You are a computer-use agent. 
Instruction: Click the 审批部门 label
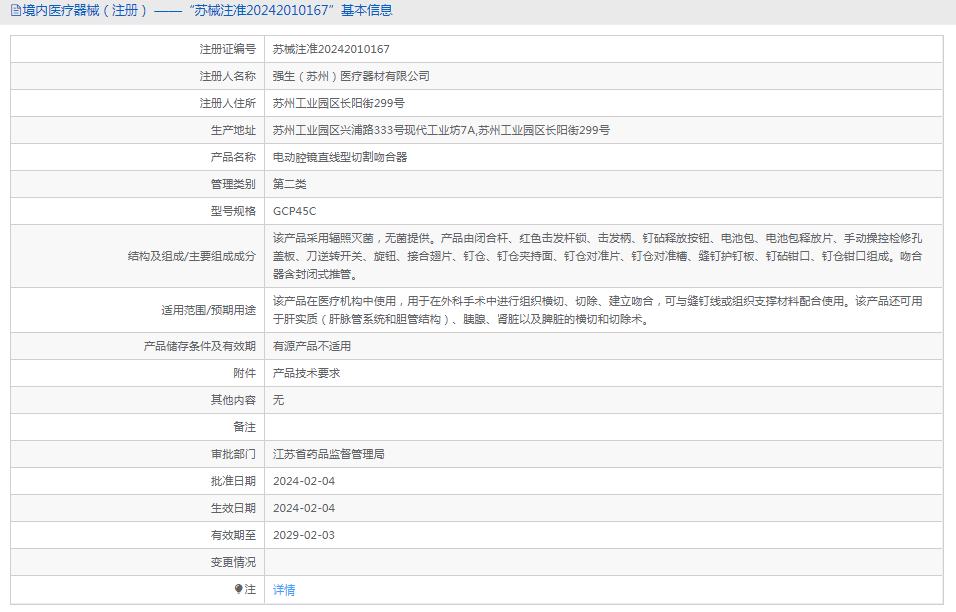tap(233, 454)
